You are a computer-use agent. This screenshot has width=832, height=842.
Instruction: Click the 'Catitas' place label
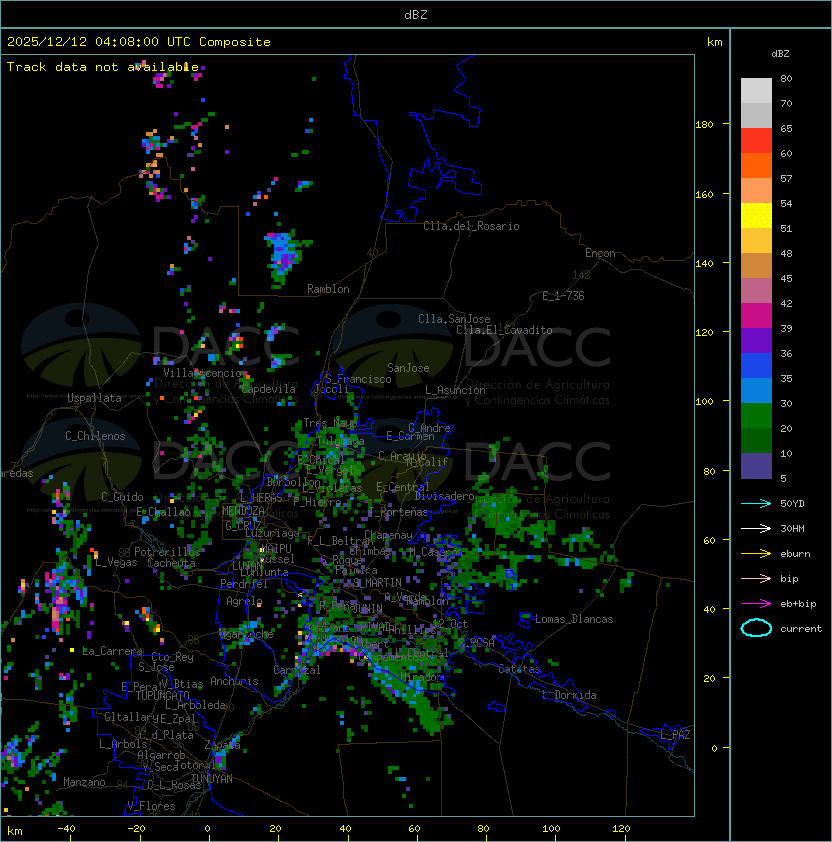tap(519, 669)
